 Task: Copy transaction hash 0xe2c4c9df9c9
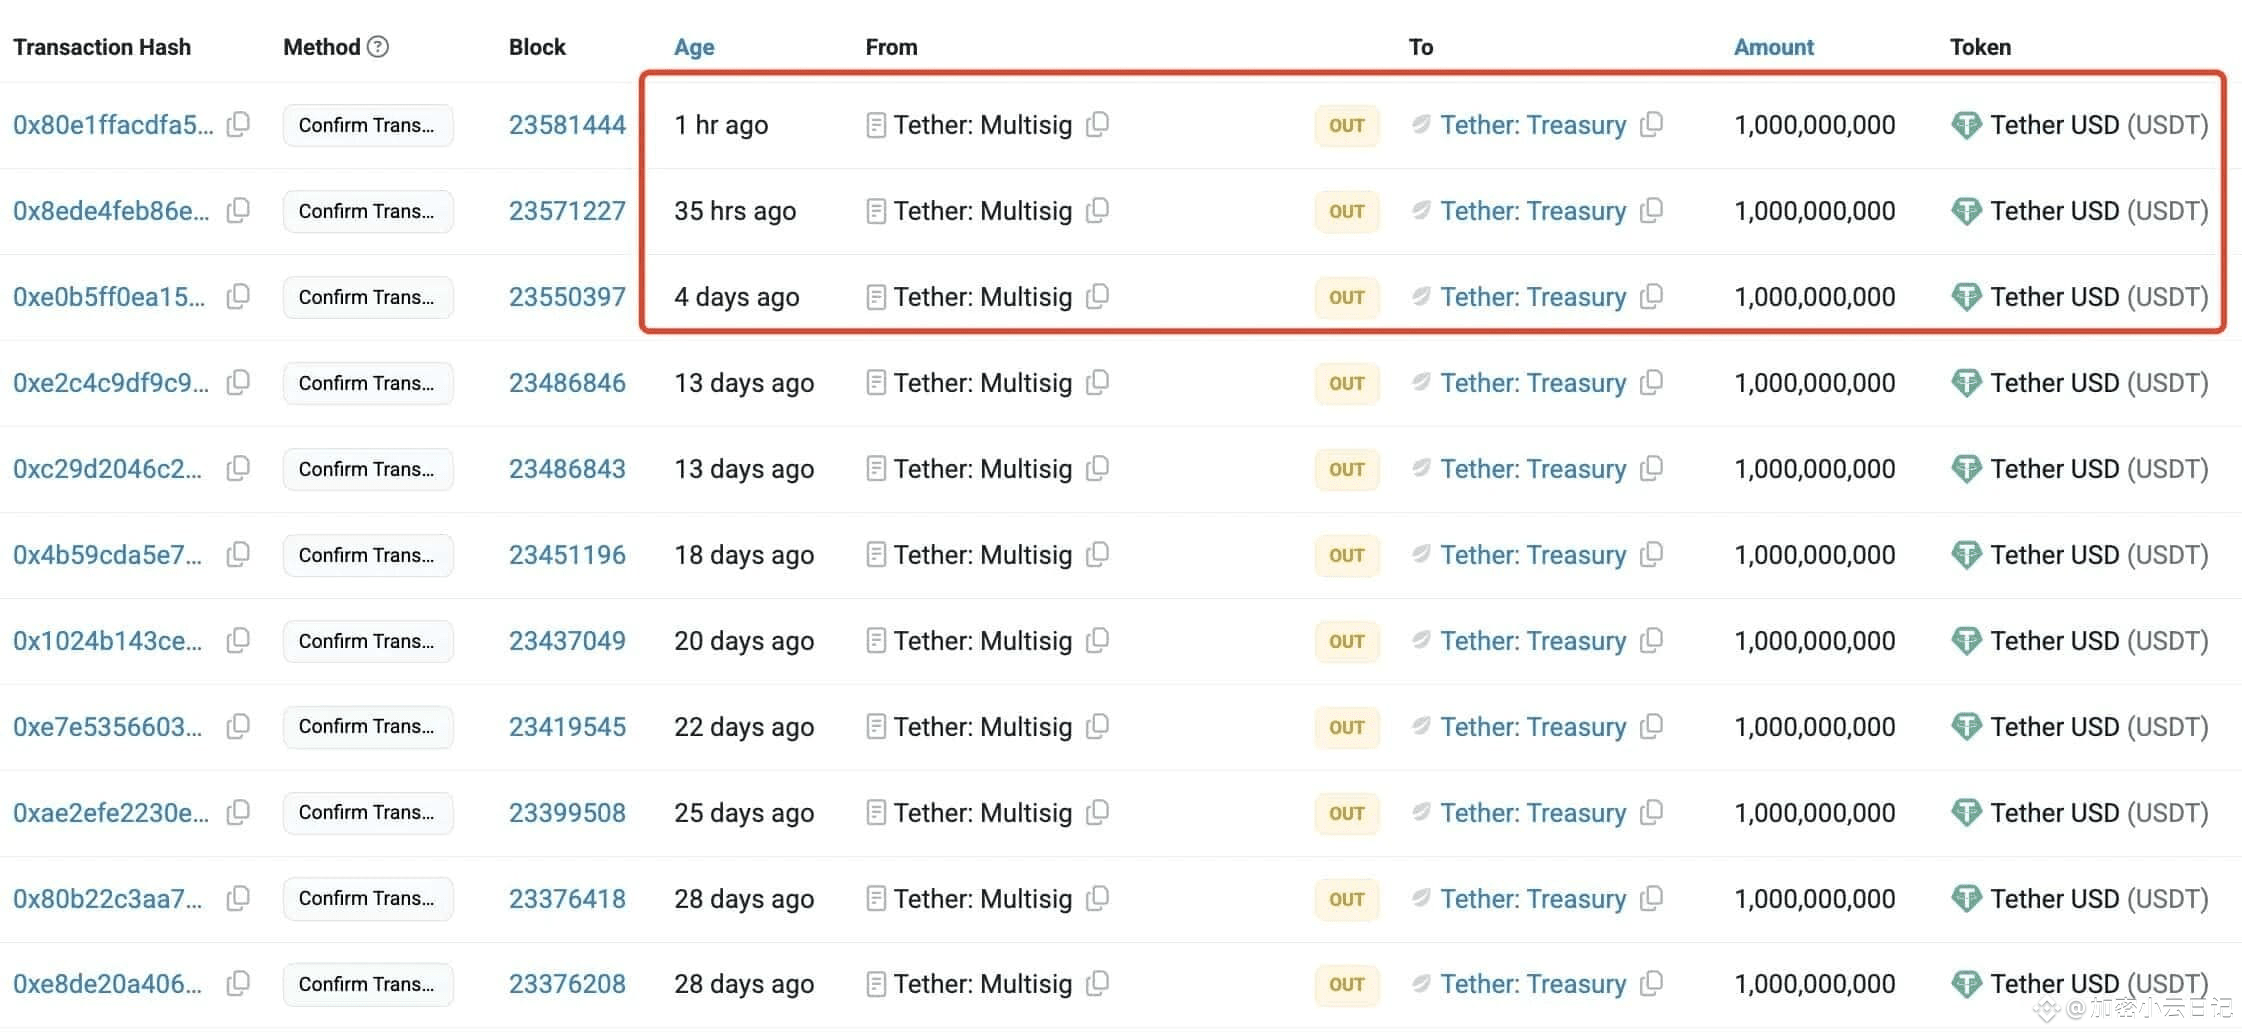(x=238, y=382)
